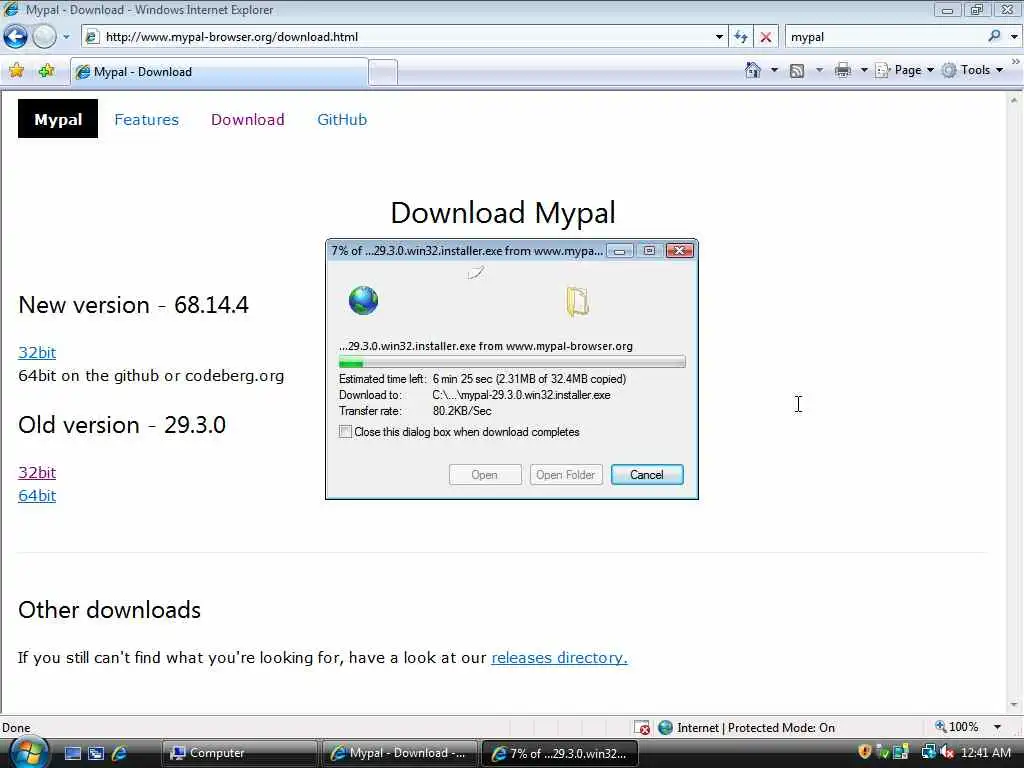
Task: Switch to 7% download taskbar button
Action: [x=559, y=753]
